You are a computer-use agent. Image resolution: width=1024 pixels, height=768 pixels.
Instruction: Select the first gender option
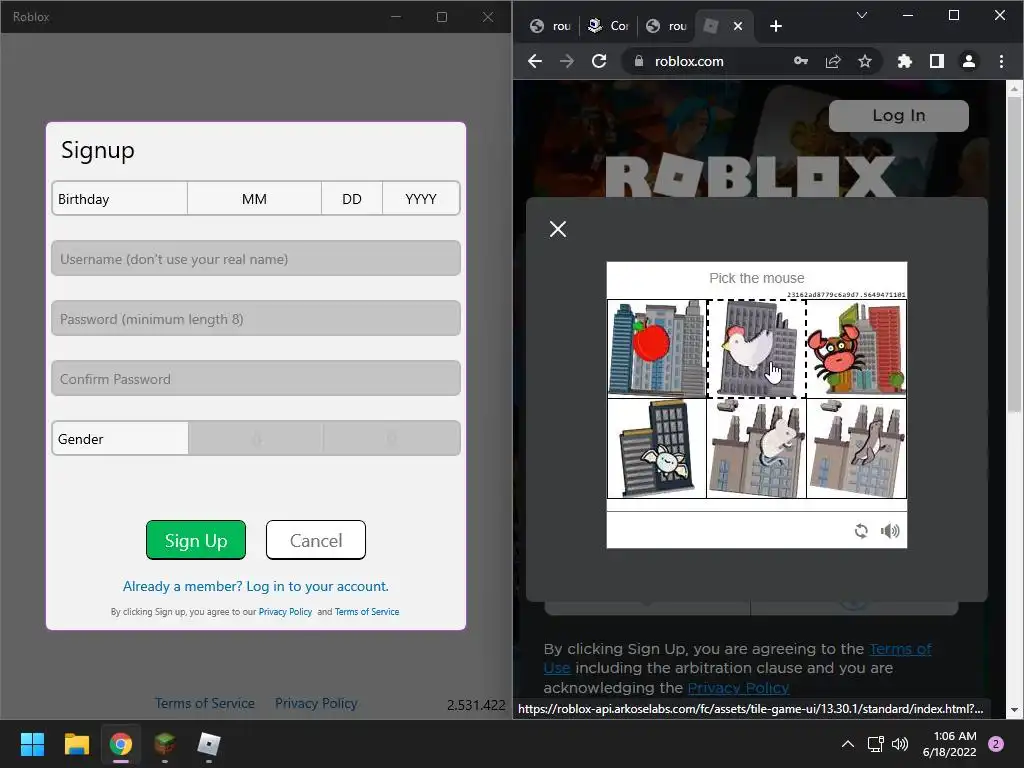256,439
